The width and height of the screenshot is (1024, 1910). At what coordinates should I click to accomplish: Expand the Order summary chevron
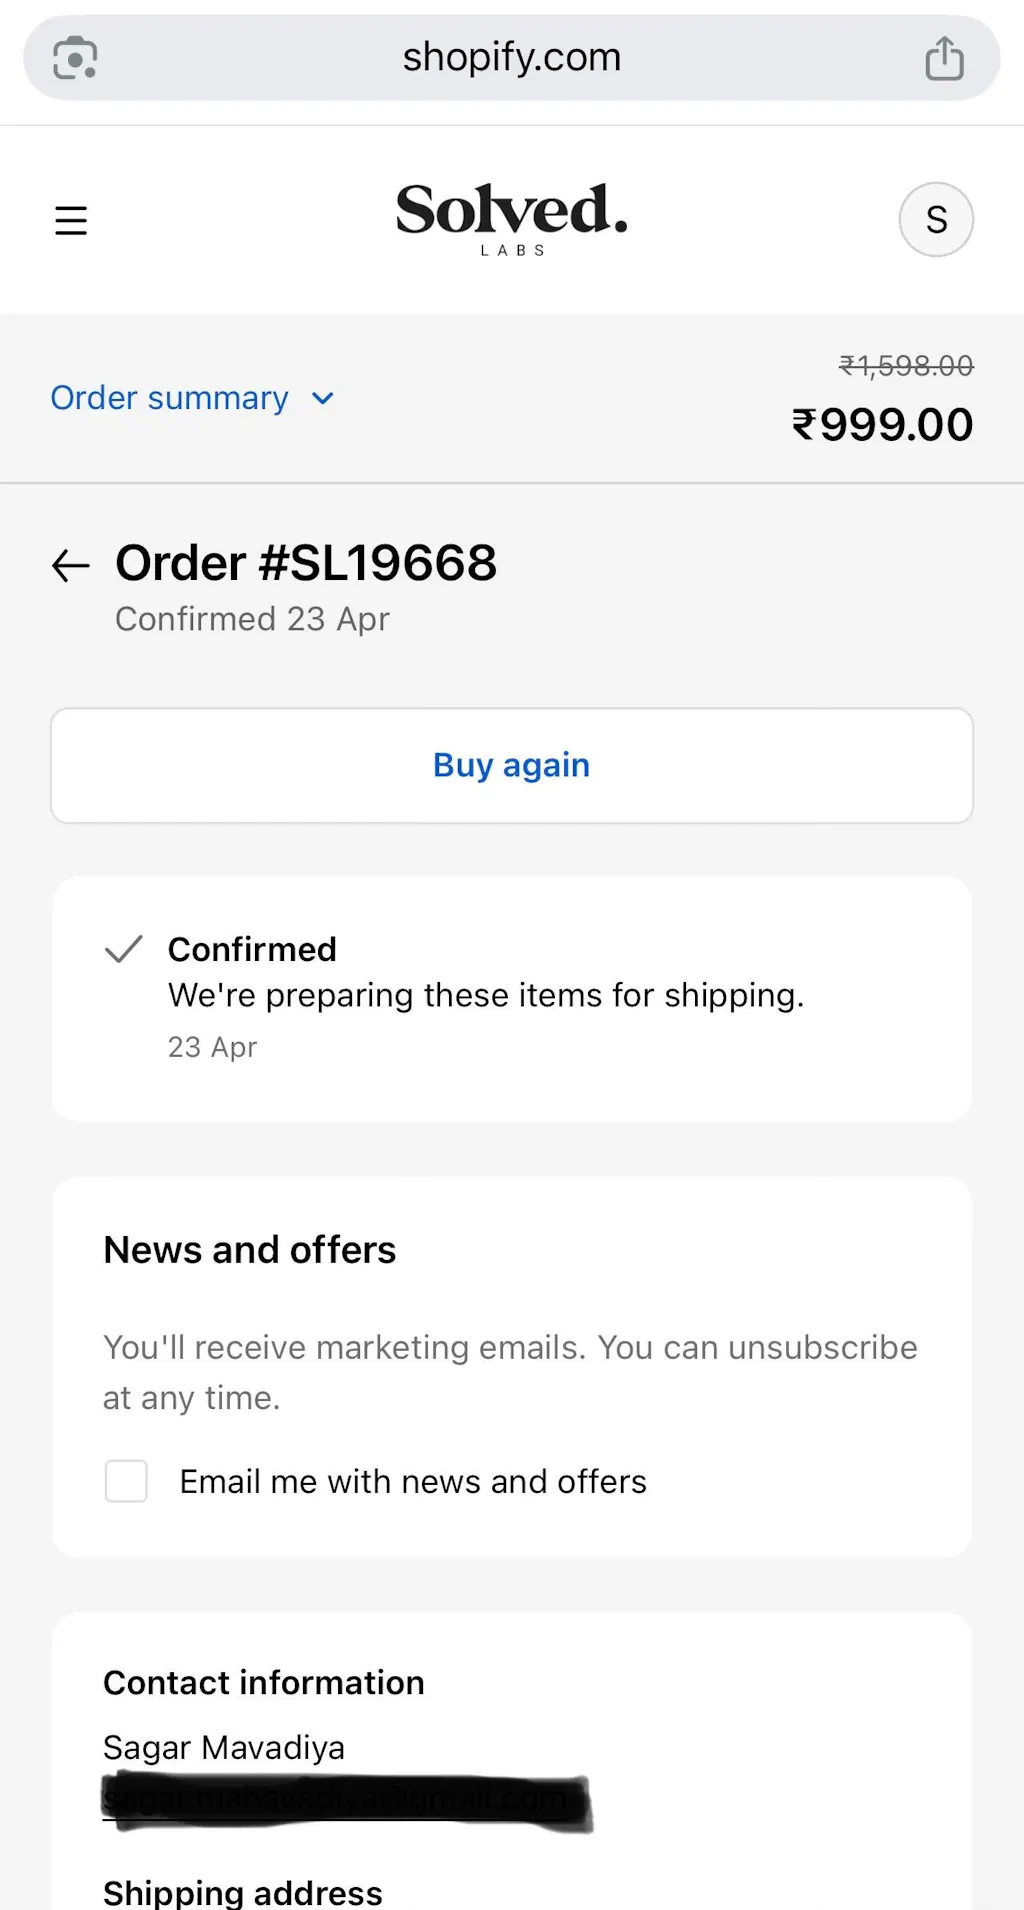[x=323, y=399]
